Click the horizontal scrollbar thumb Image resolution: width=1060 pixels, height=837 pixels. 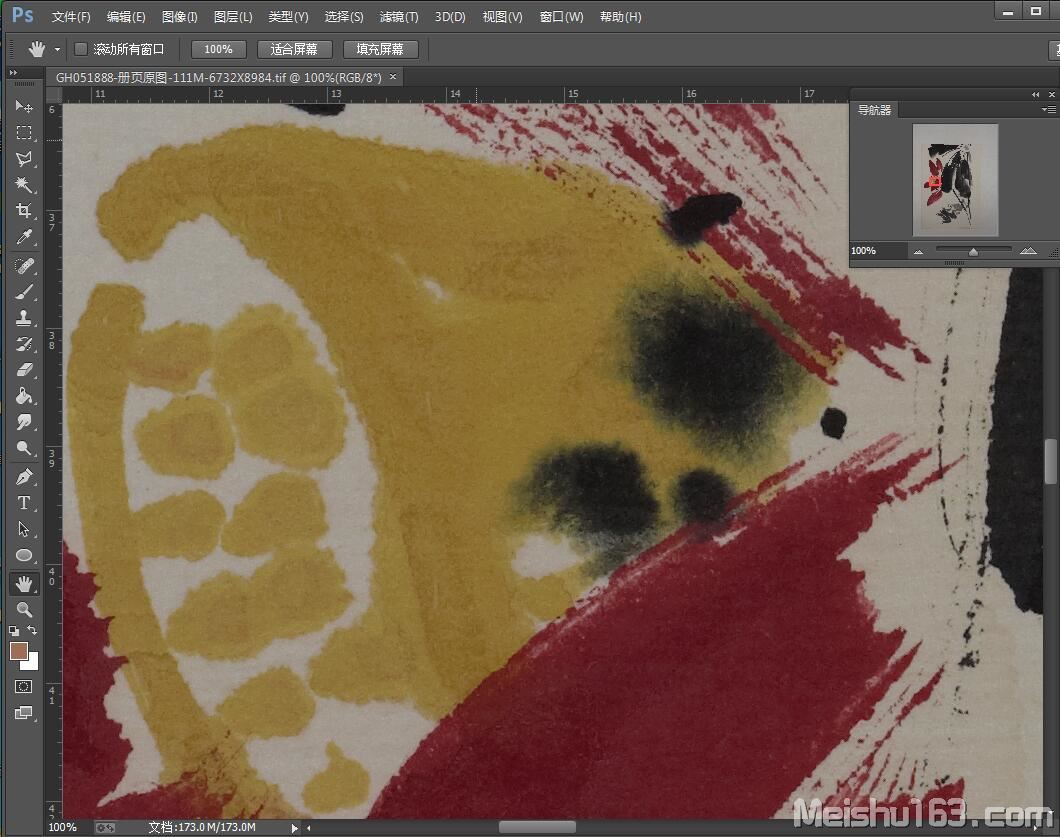(537, 828)
